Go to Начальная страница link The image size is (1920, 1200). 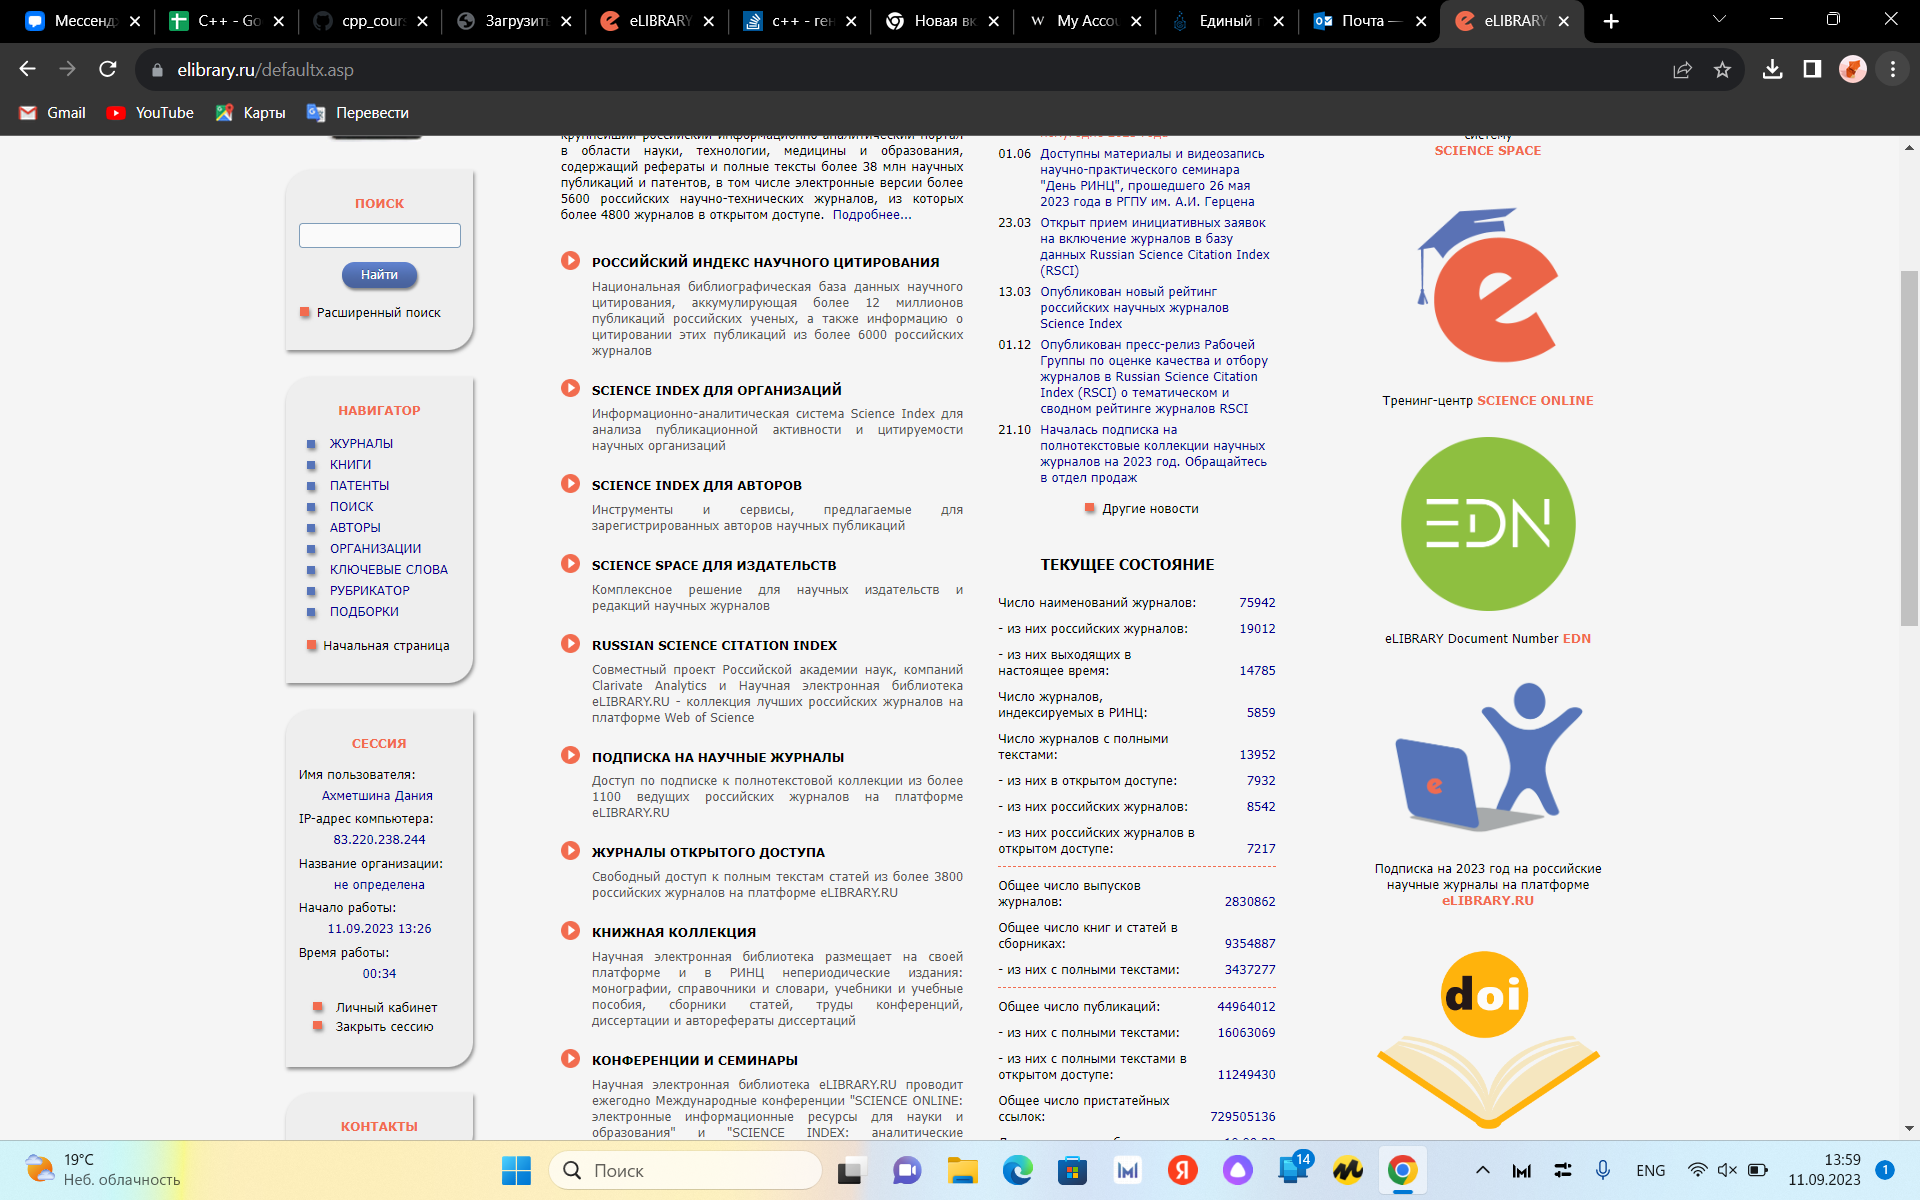click(x=386, y=646)
